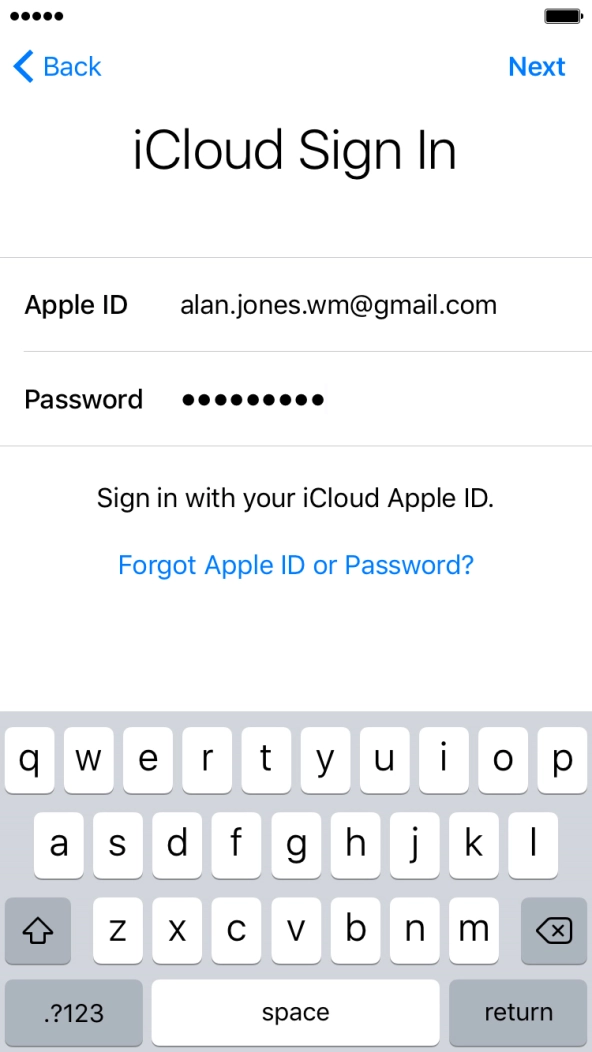
Task: Tap the space bar key
Action: [x=295, y=1012]
